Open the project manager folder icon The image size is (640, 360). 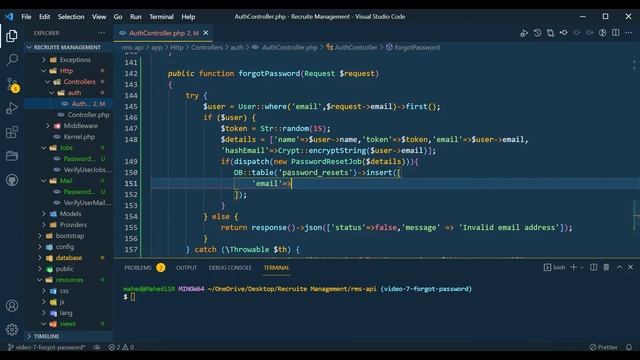pos(12,156)
